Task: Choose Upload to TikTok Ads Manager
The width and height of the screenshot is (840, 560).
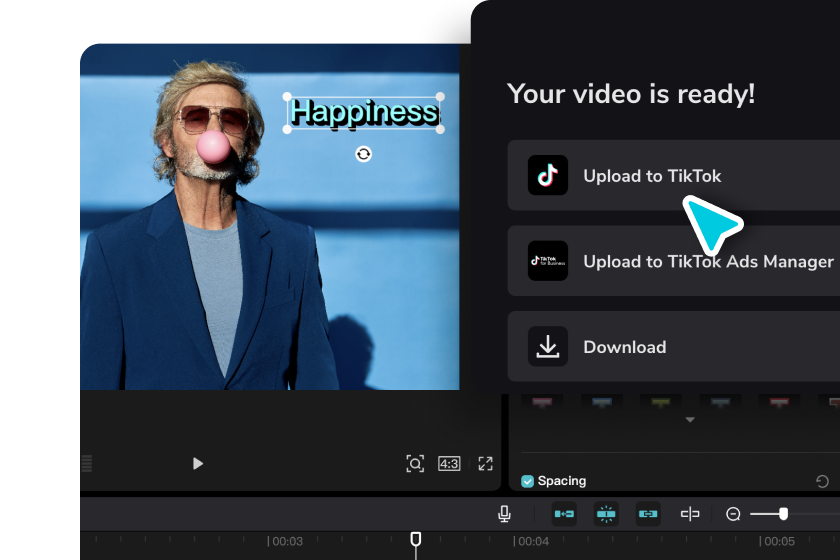Action: [x=673, y=261]
